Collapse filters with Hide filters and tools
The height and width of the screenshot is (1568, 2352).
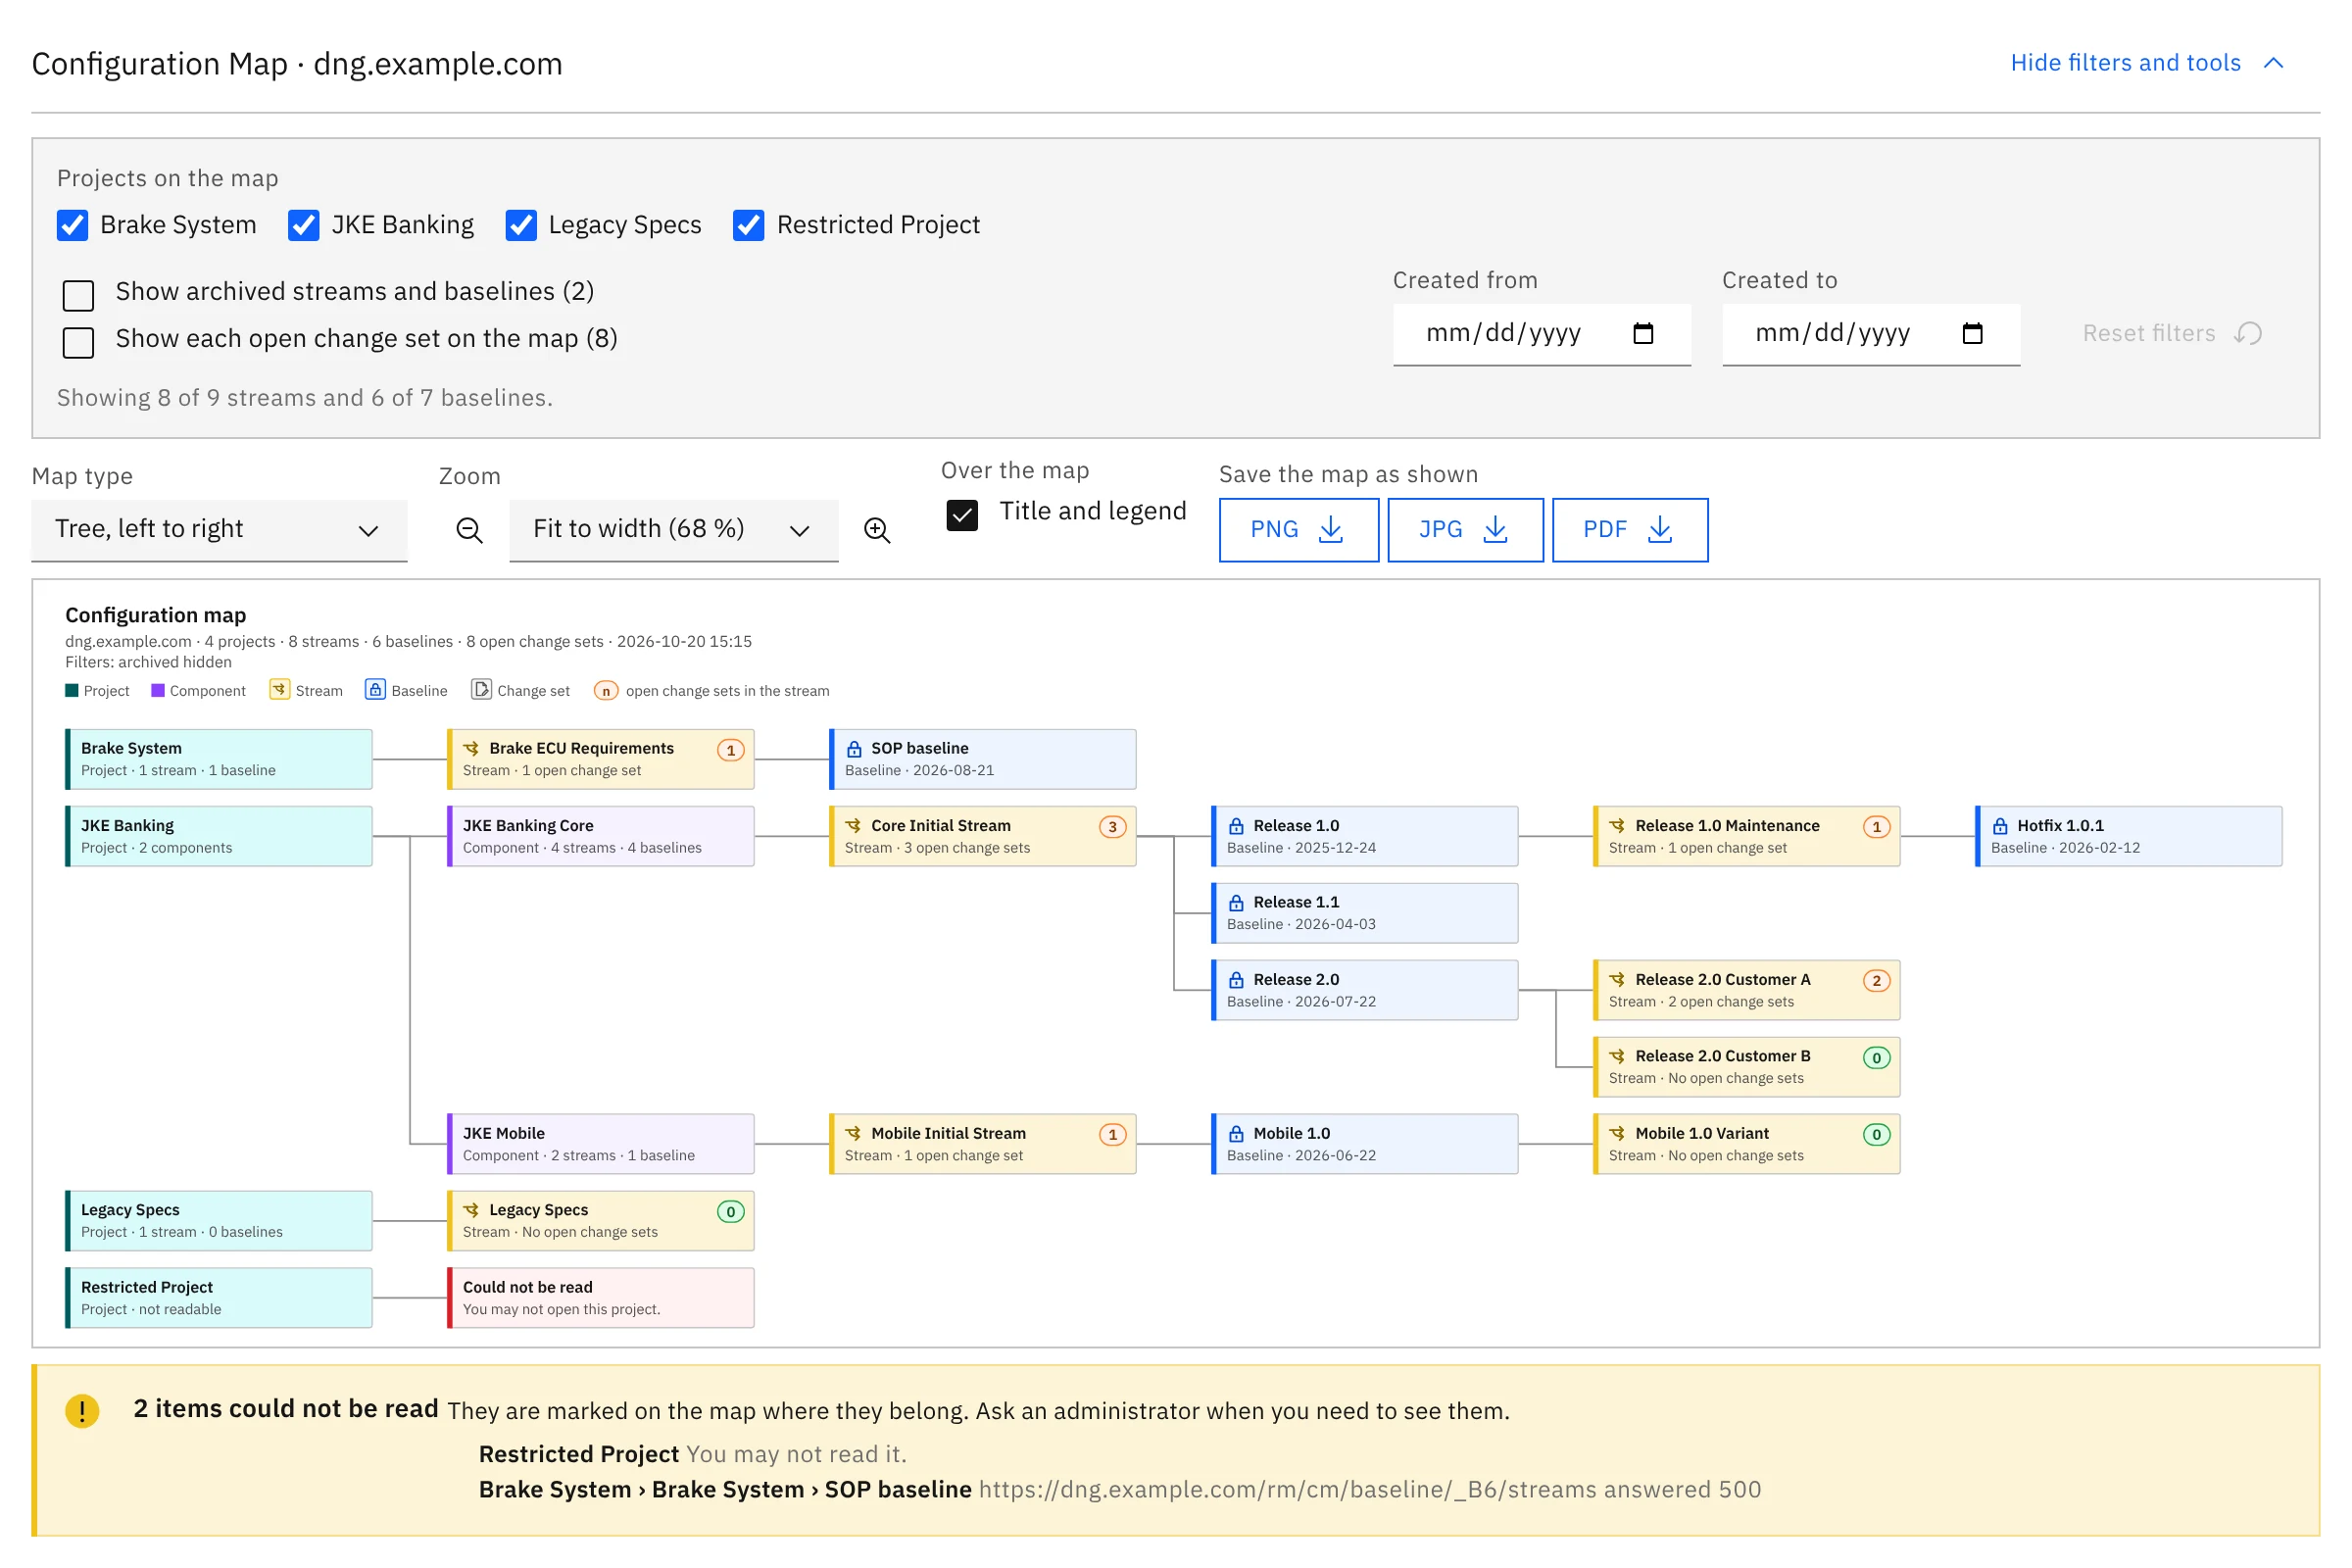[2146, 63]
